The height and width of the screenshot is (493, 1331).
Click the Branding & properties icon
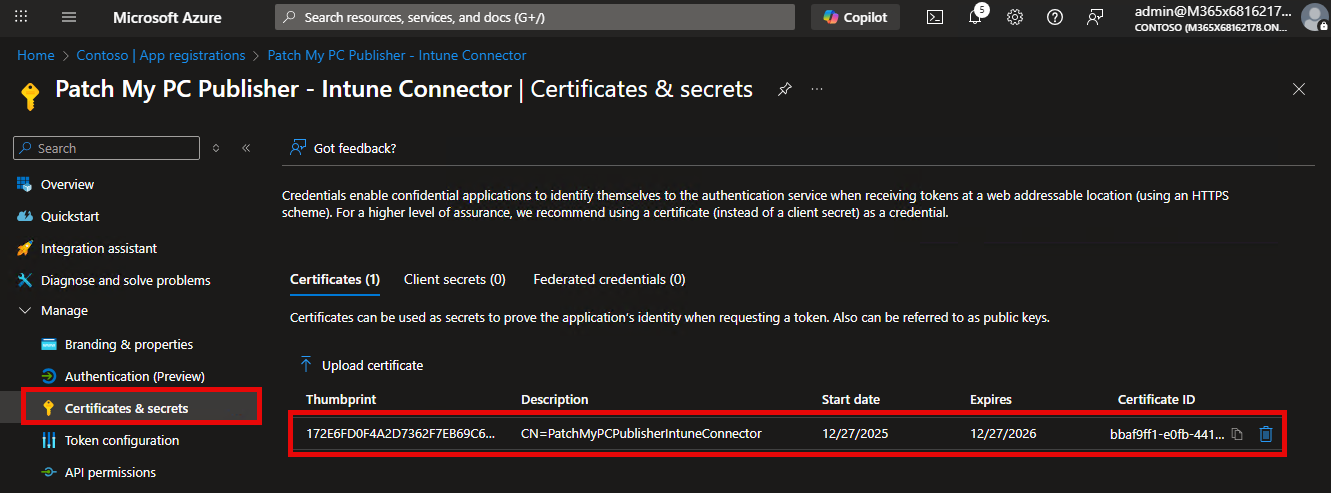pos(49,344)
